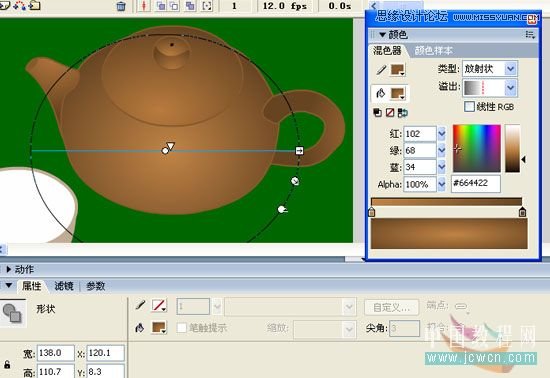Switch to the 滤镜 filters tab

point(64,286)
